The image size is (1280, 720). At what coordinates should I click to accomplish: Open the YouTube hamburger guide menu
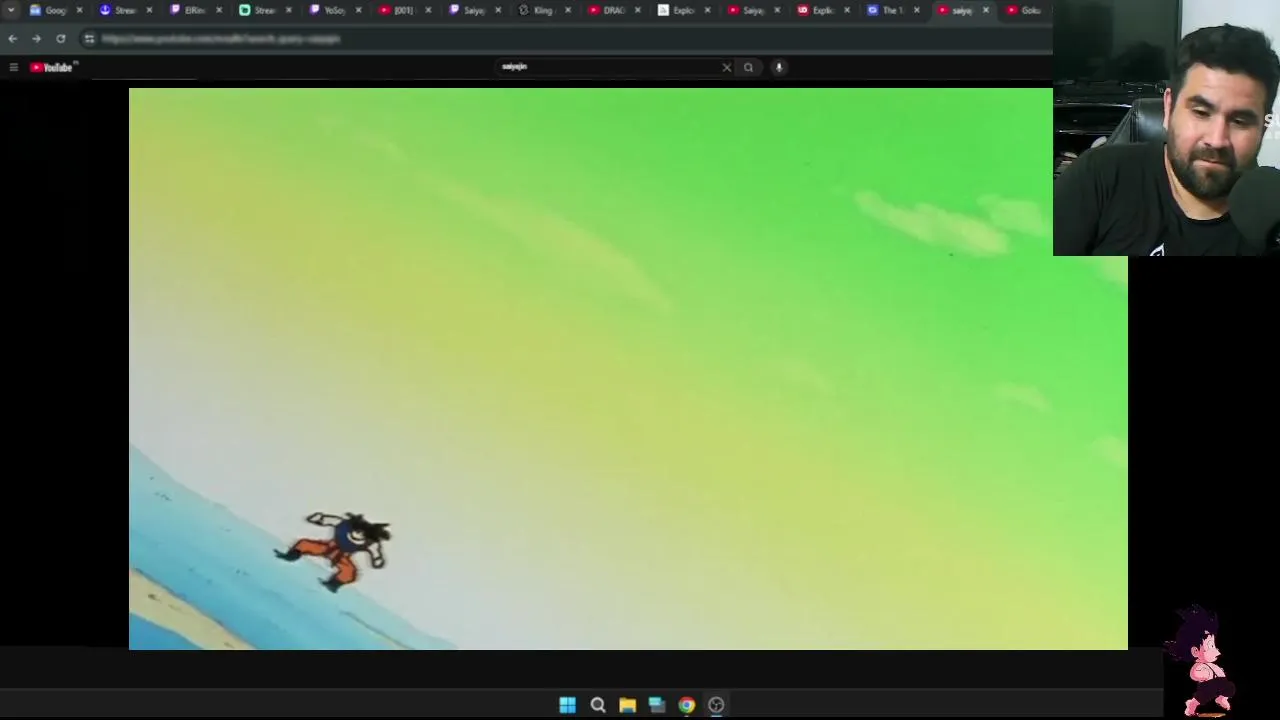[13, 67]
